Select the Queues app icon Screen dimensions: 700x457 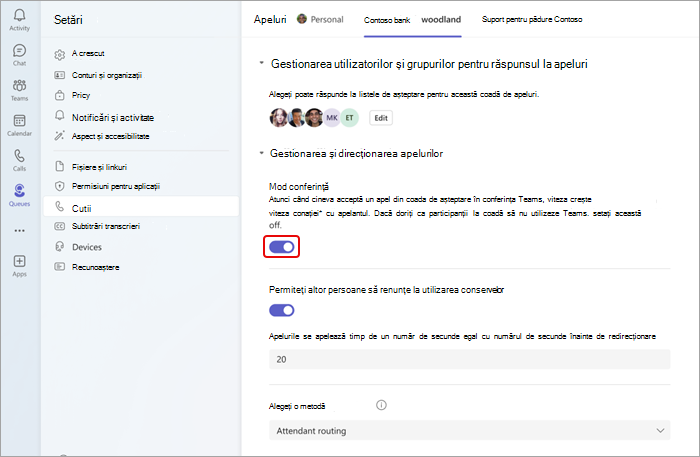pos(20,191)
